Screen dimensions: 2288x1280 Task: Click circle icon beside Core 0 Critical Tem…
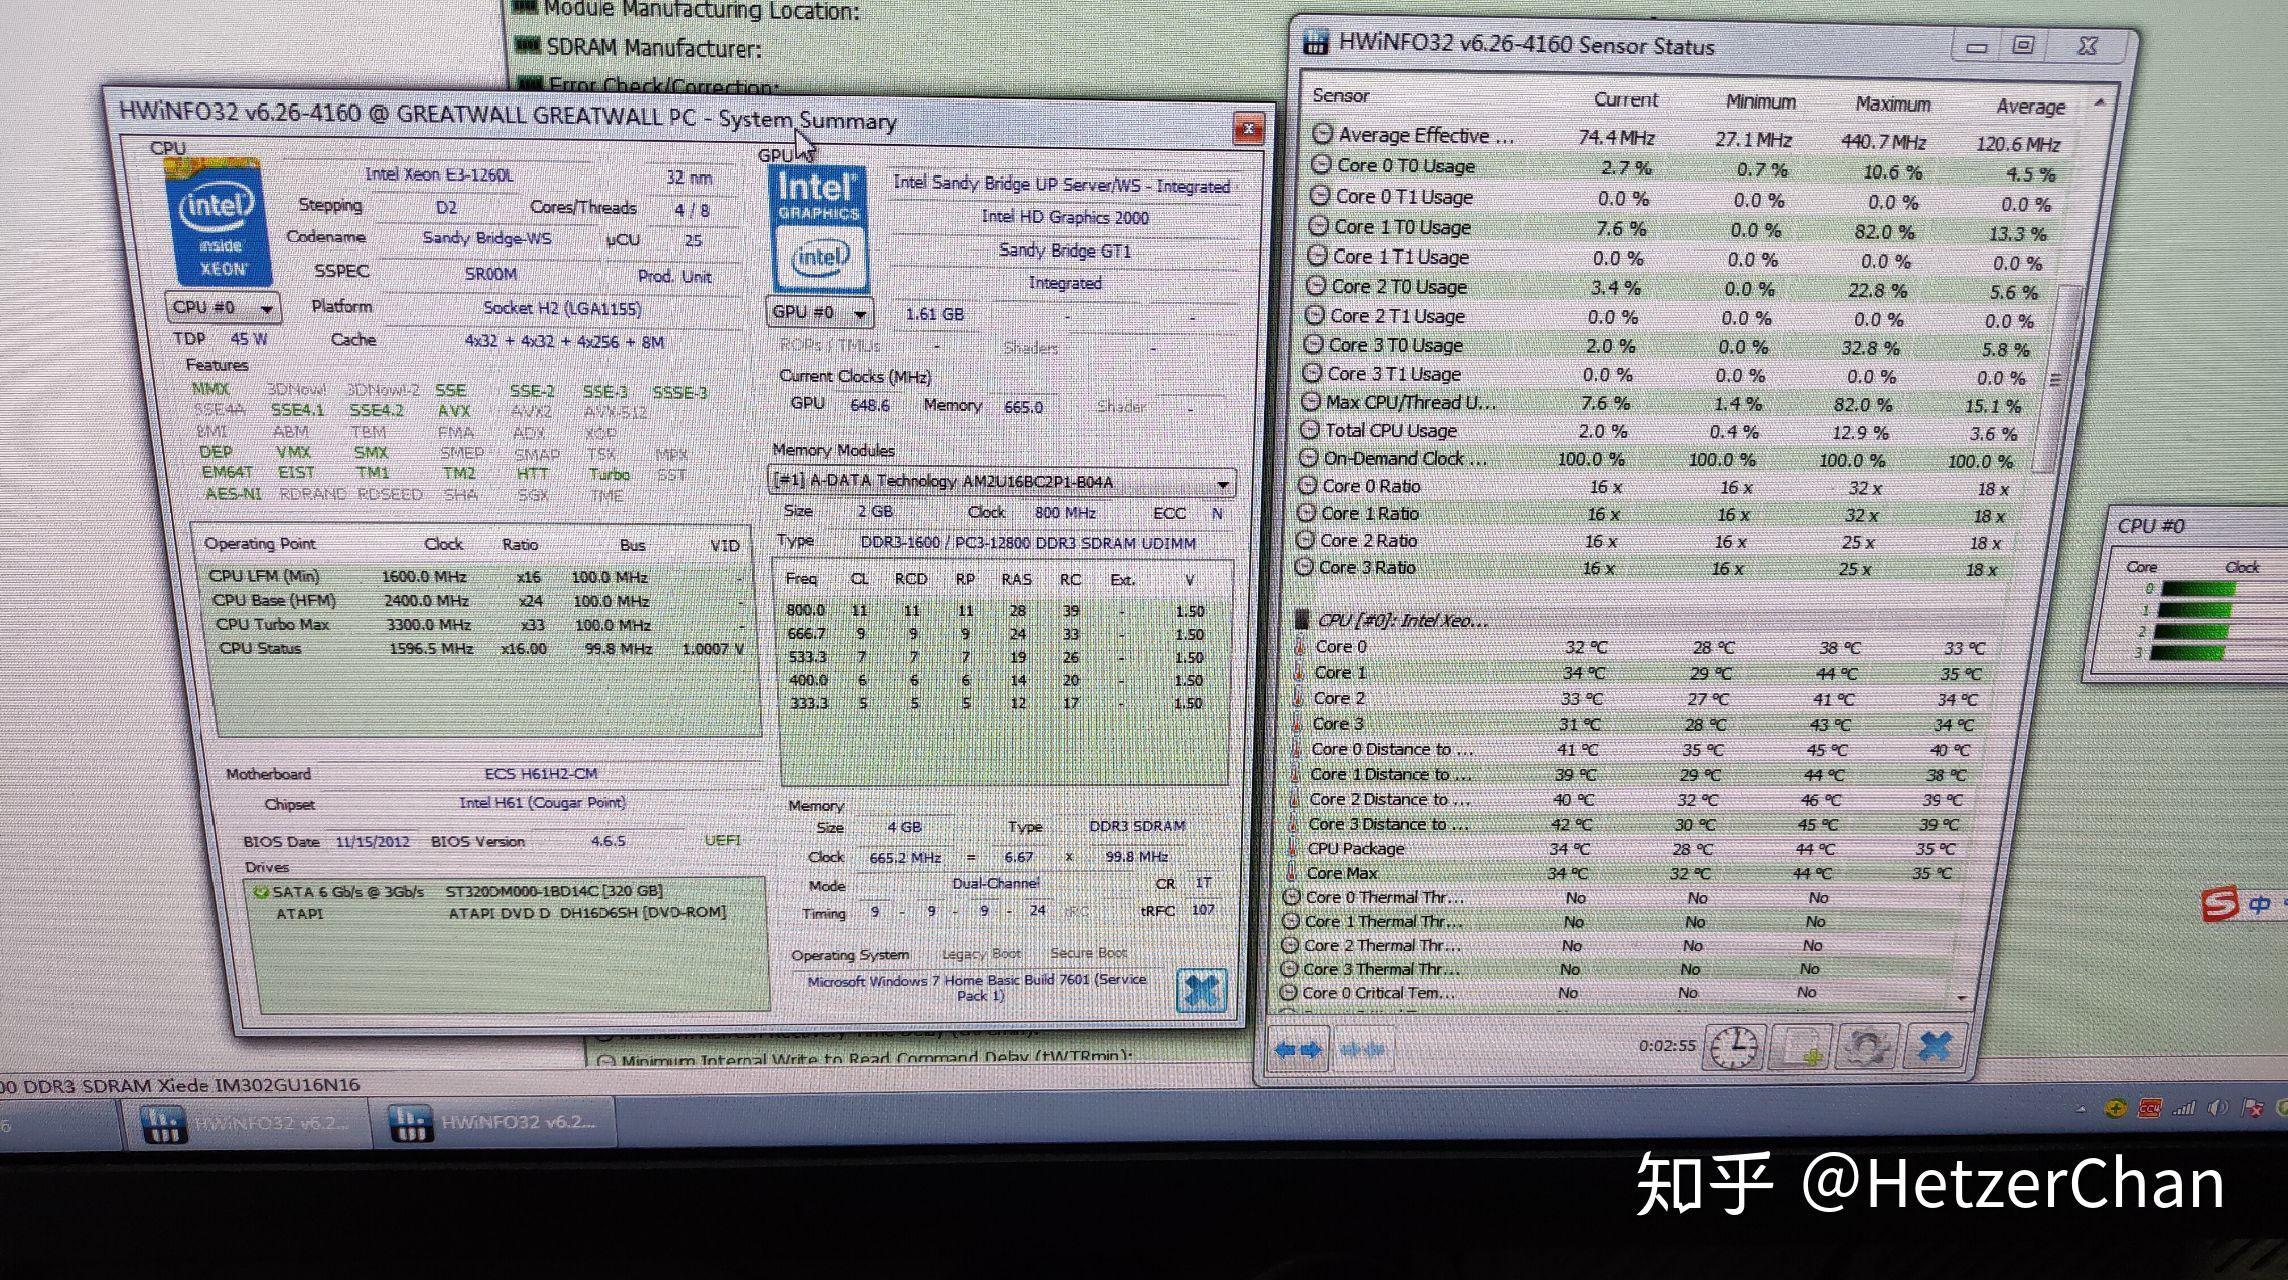click(x=1288, y=992)
